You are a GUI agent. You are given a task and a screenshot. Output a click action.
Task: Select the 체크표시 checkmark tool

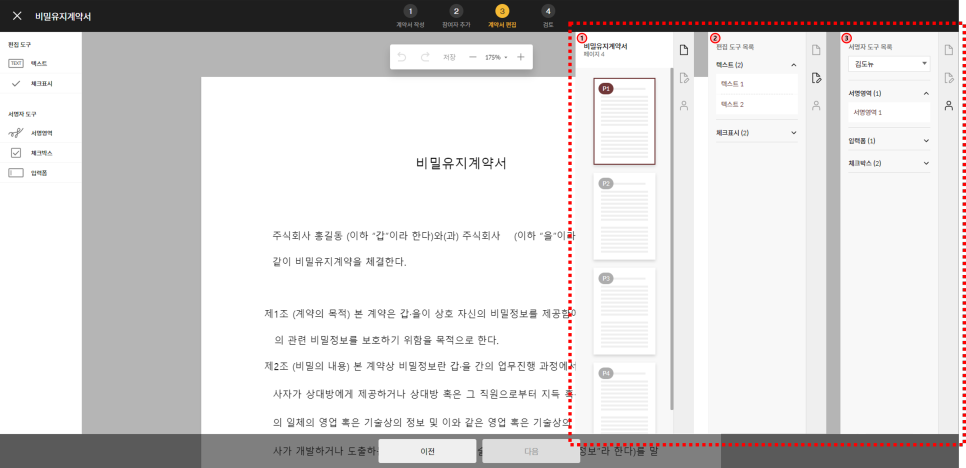[x=41, y=83]
